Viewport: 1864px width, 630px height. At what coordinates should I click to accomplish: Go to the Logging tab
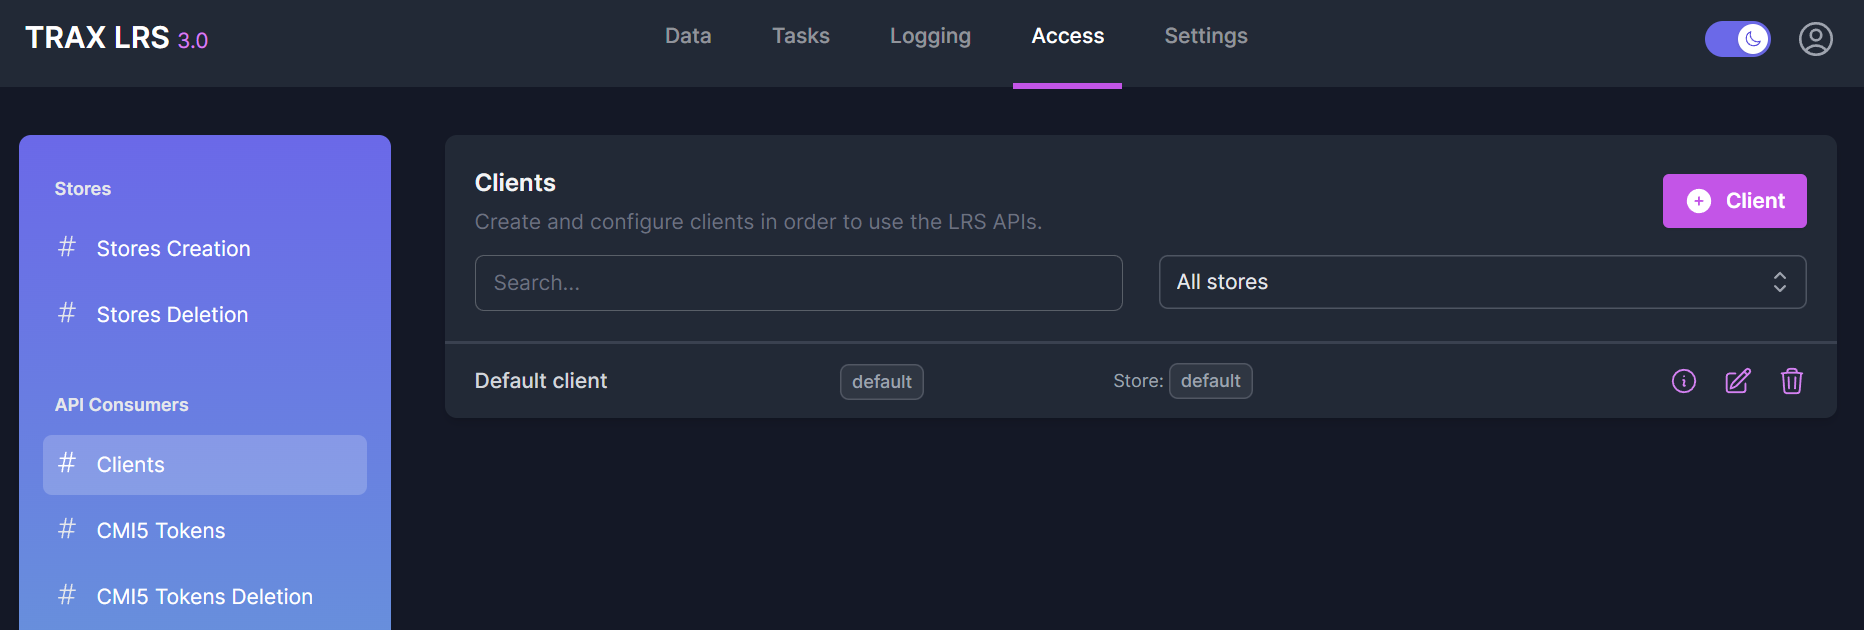tap(930, 36)
